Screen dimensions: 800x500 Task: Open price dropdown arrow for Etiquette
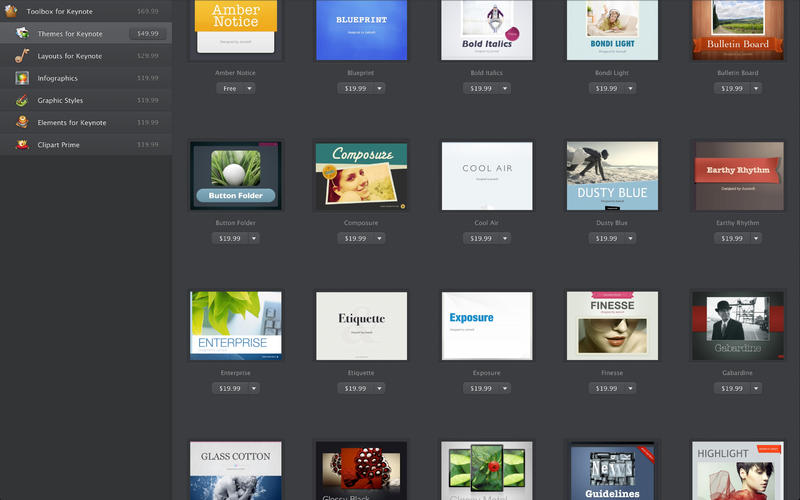[x=380, y=388]
